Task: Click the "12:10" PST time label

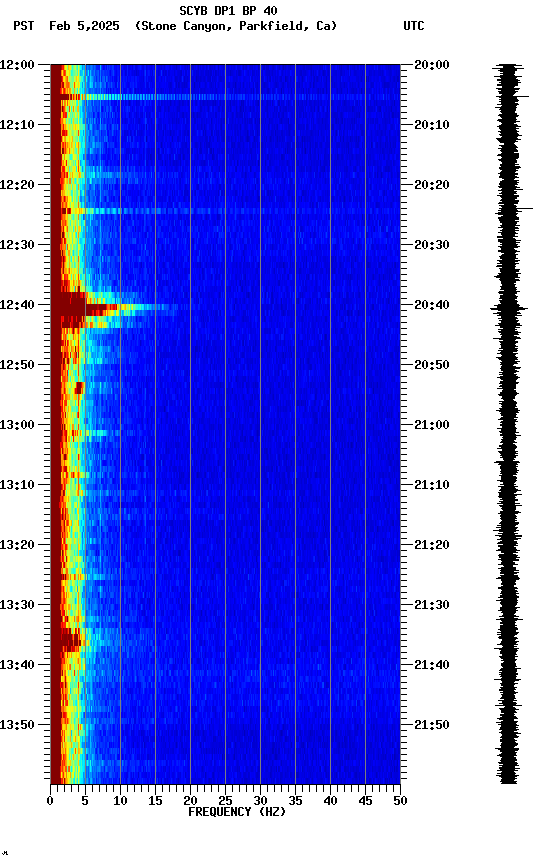Action: (17, 125)
